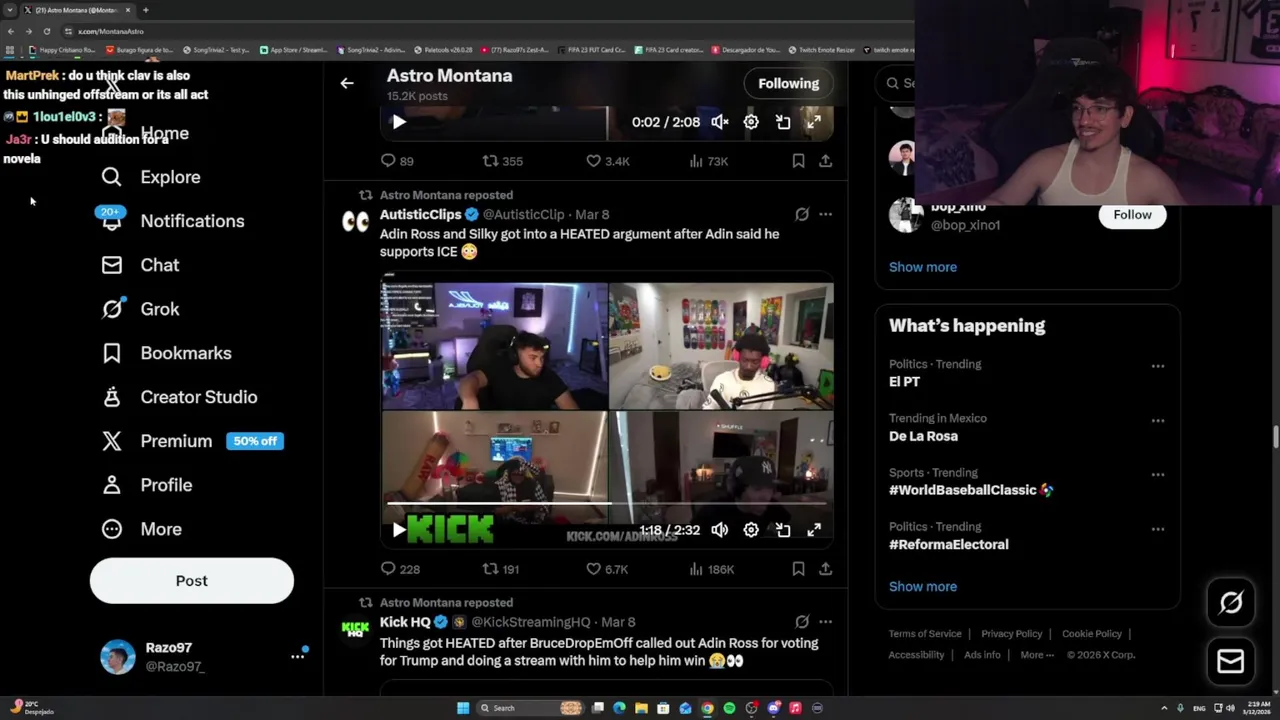Open Bookmarks in the sidebar
1280x720 pixels.
(166, 353)
